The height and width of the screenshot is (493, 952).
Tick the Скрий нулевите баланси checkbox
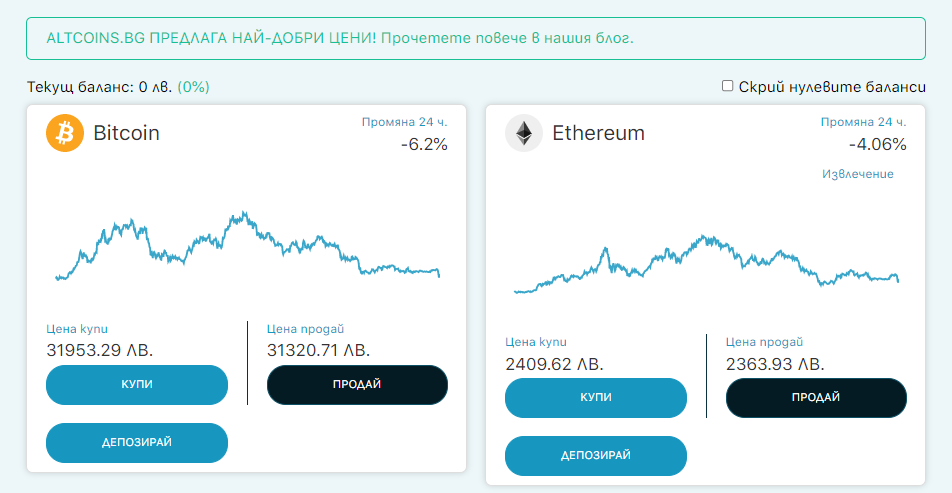(727, 86)
